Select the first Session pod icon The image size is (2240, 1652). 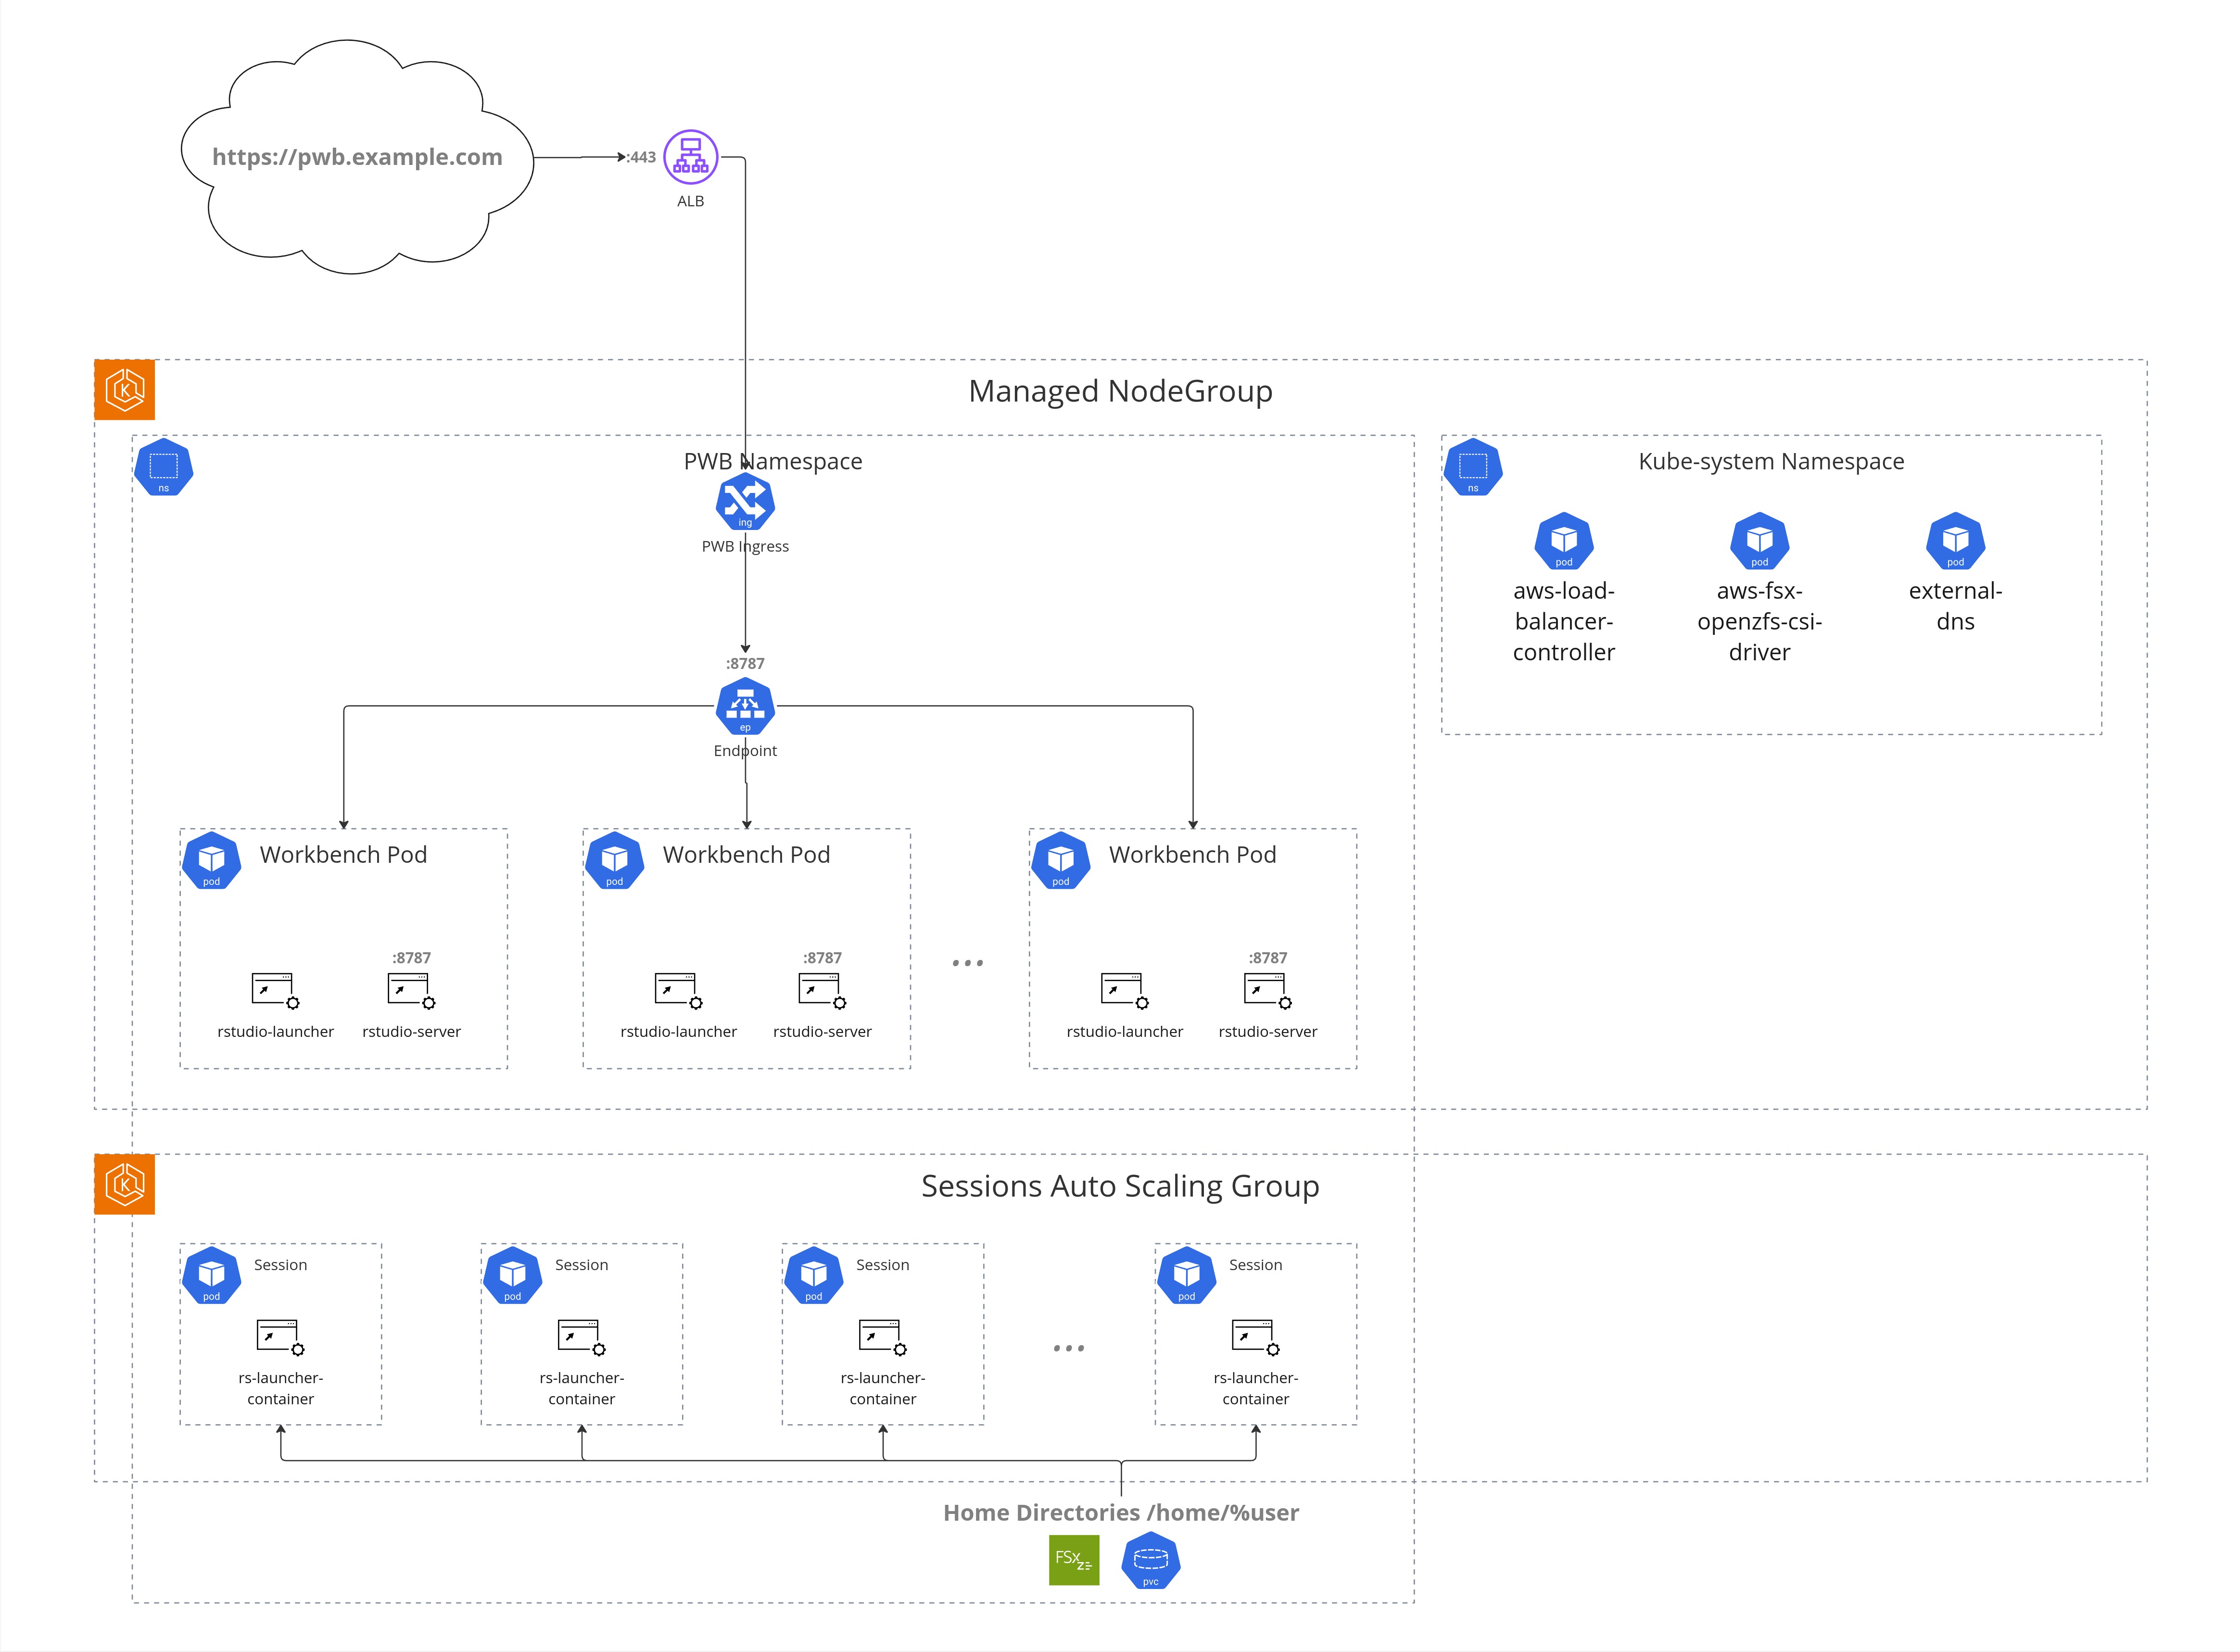211,1275
